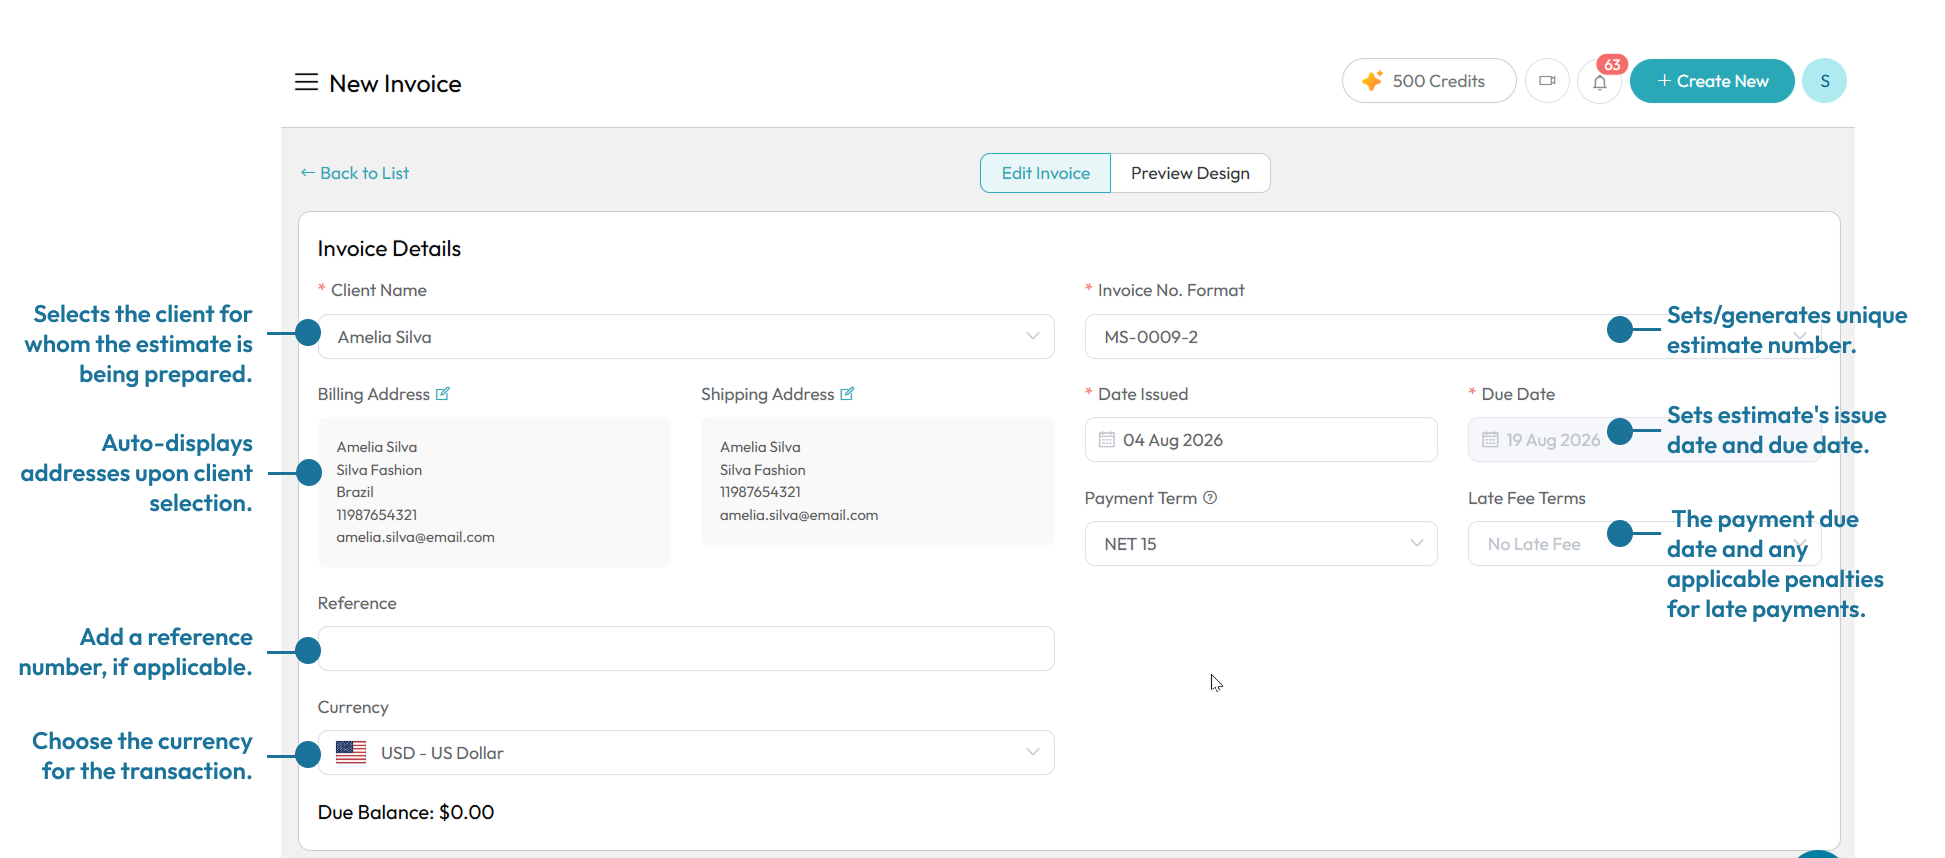Click the Invoice Details heading
This screenshot has height=858, width=1945.
(x=389, y=249)
